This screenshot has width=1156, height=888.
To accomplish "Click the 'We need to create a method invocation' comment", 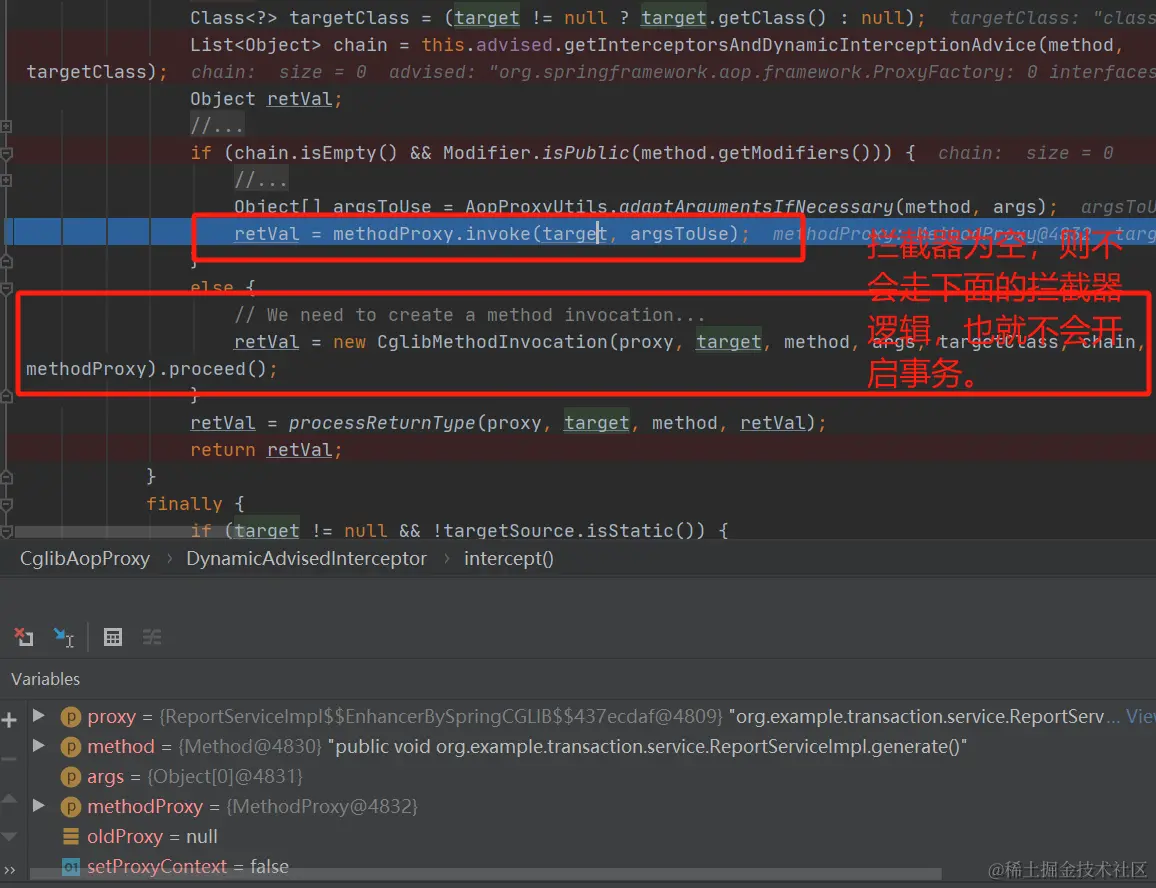I will (x=470, y=315).
